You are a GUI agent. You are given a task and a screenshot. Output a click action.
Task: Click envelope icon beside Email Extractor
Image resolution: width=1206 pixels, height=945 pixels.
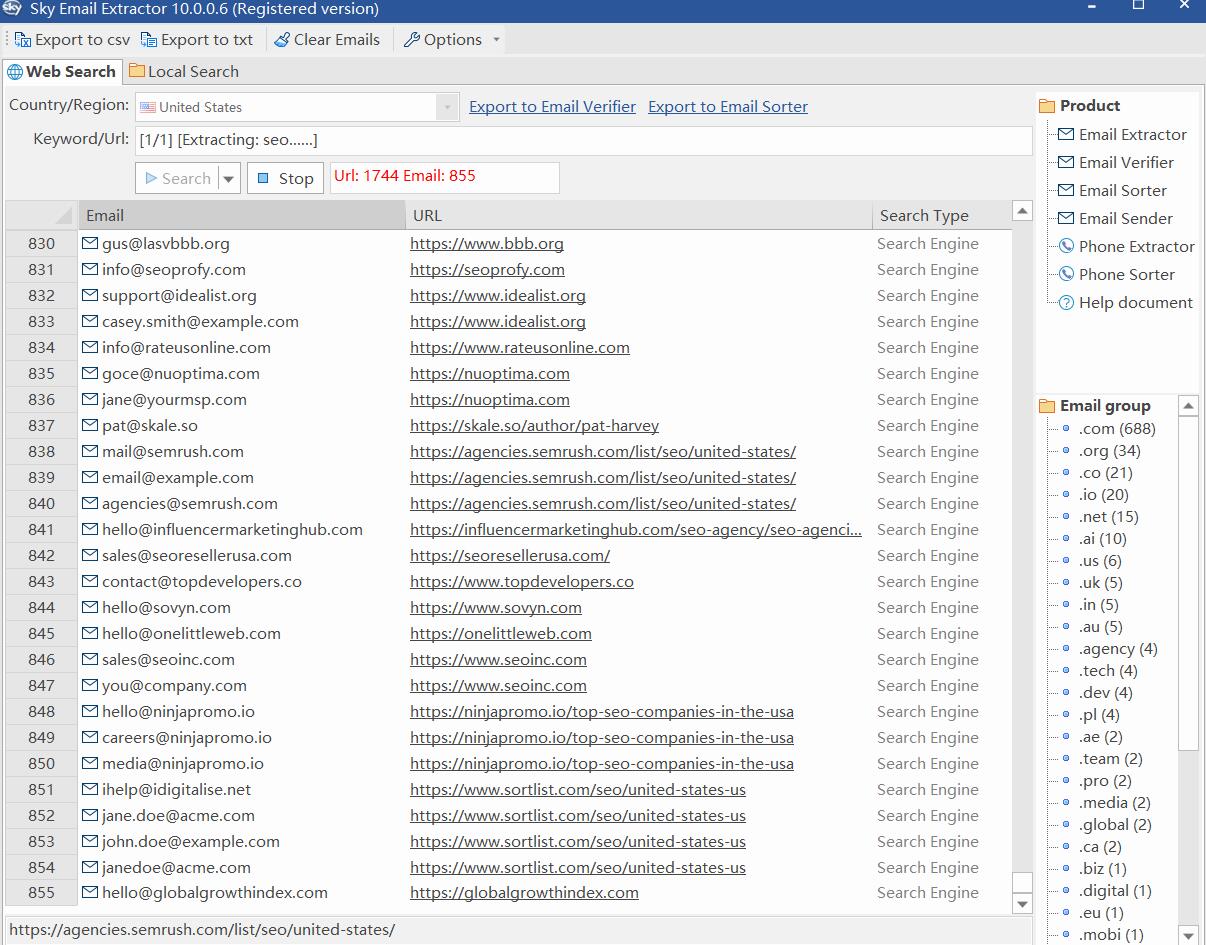point(1066,134)
